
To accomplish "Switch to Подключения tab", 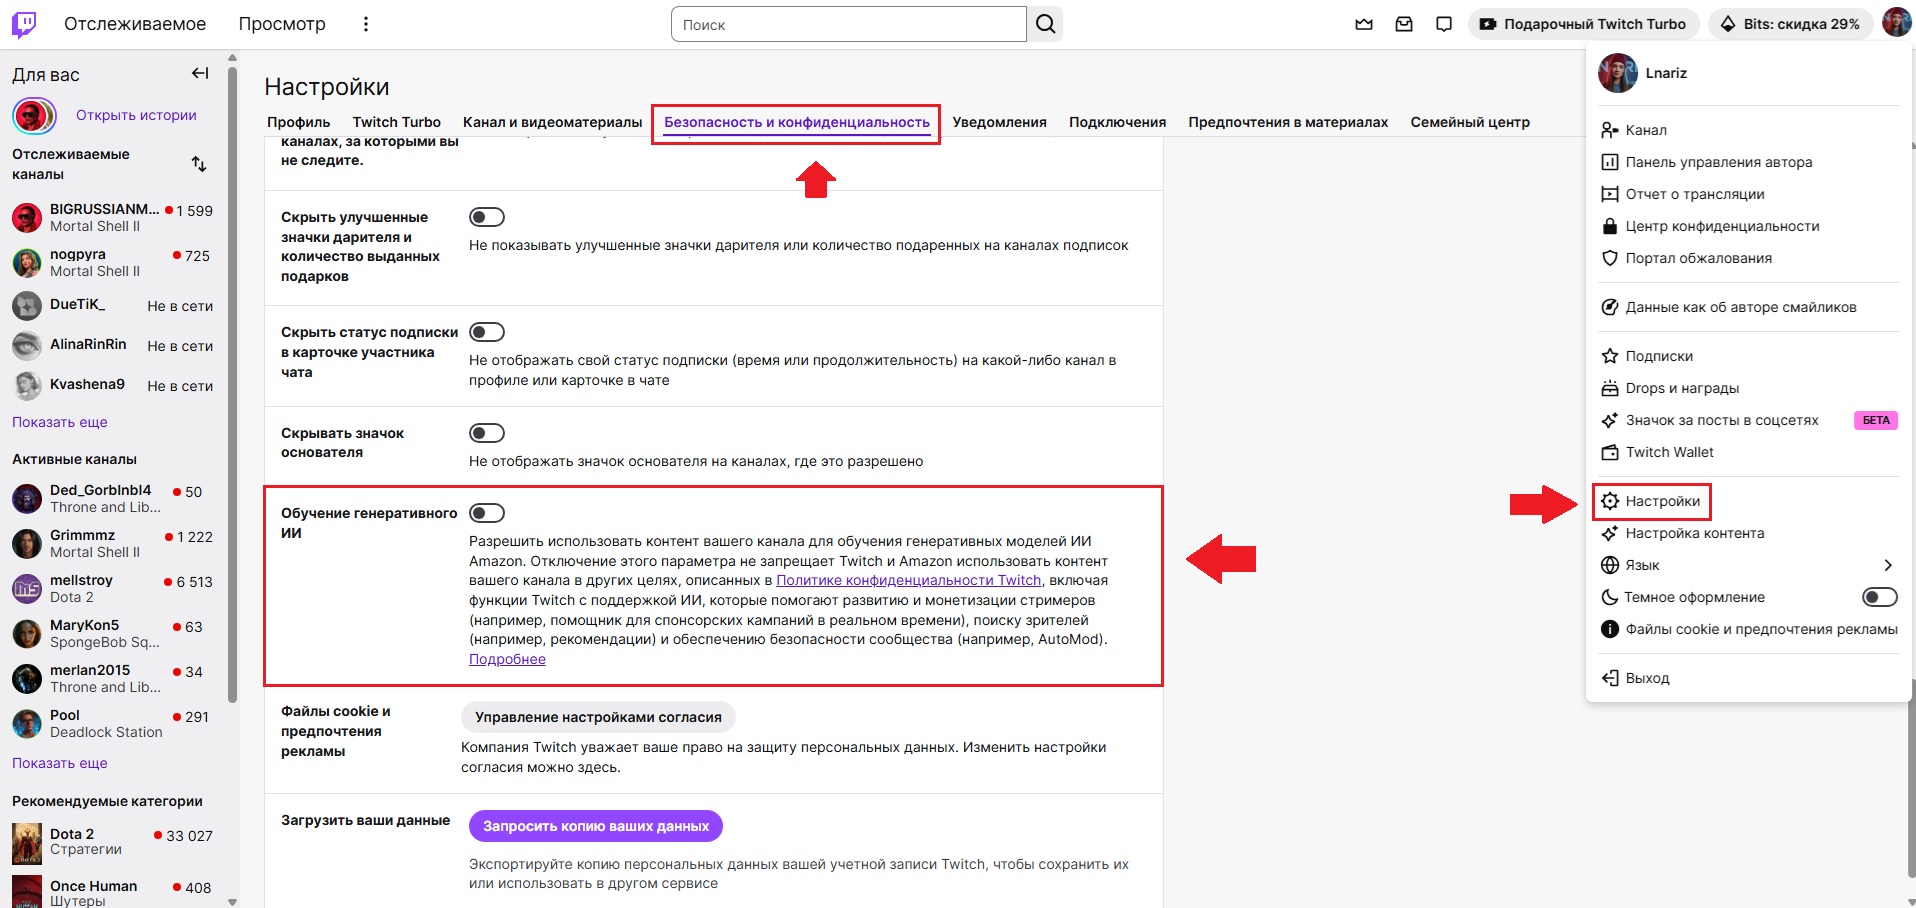I will coord(1117,122).
